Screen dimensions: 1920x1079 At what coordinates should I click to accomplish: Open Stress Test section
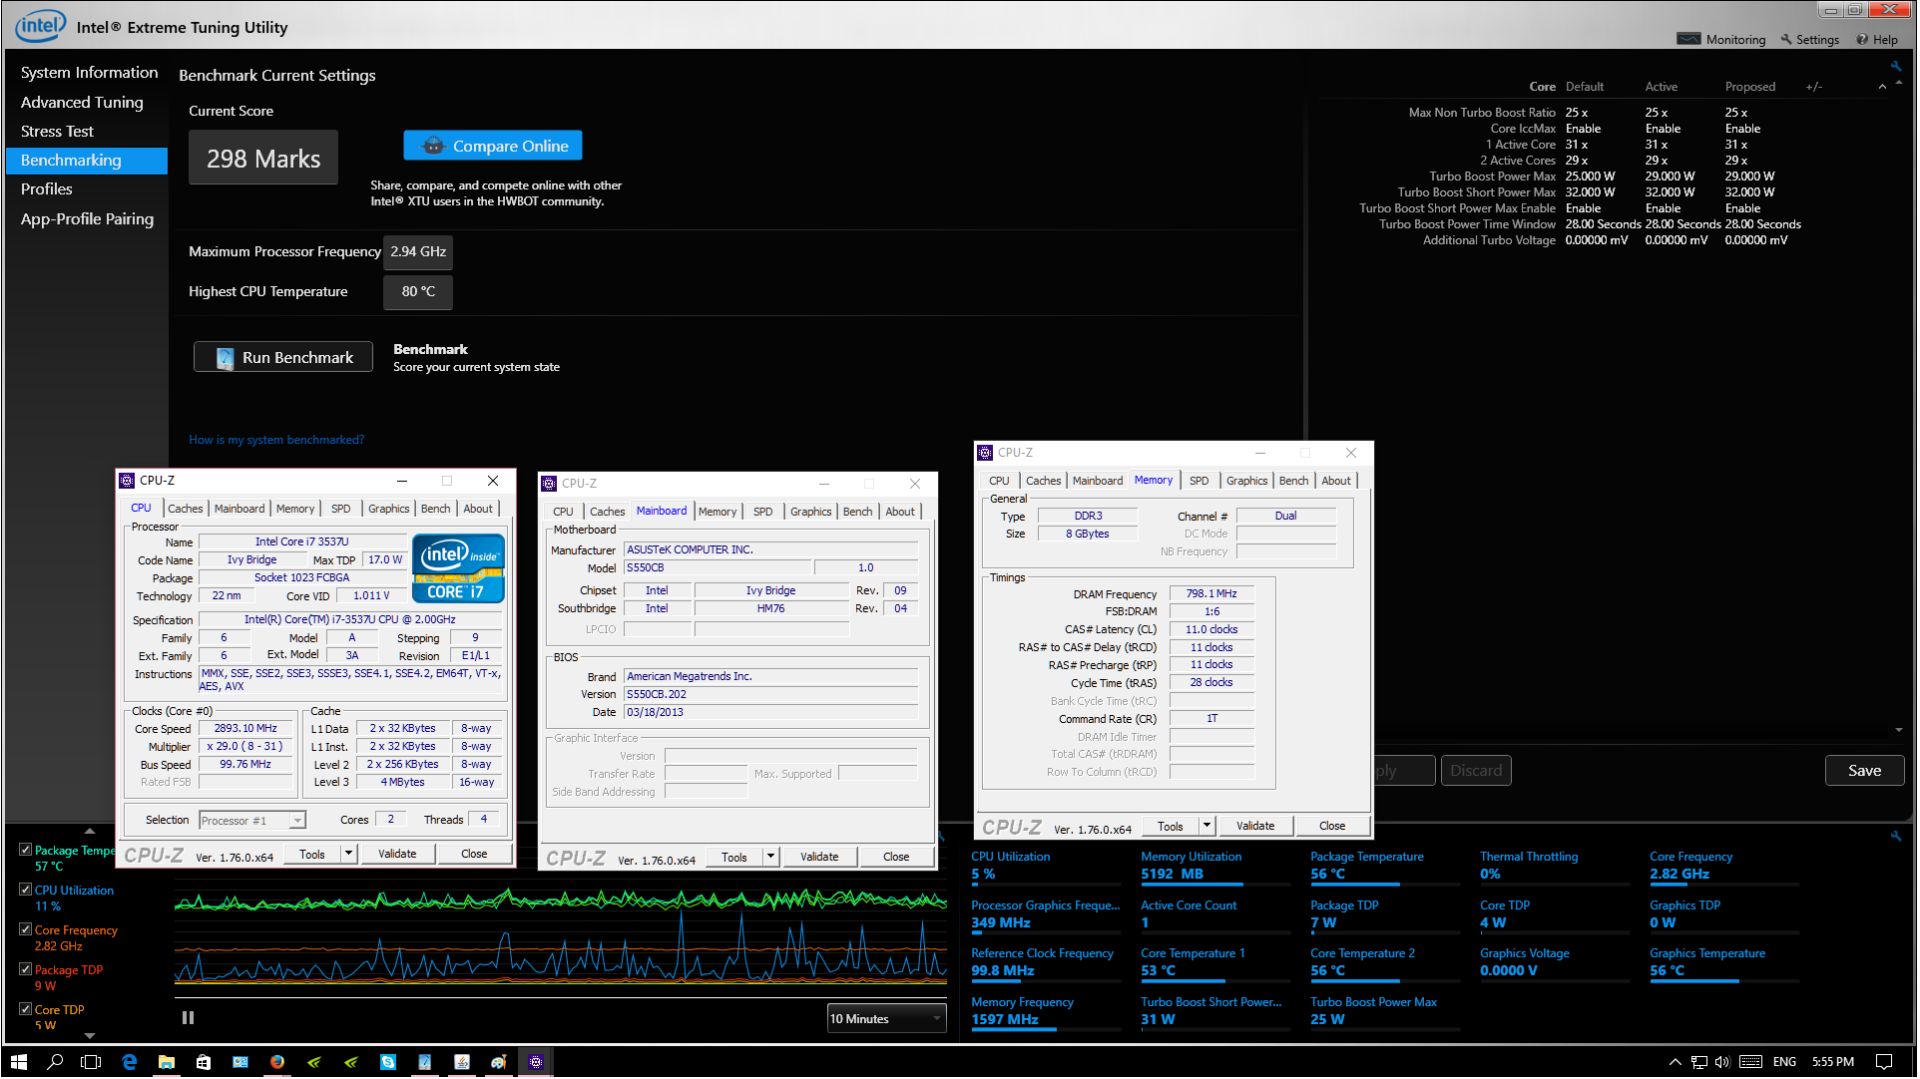tap(57, 131)
